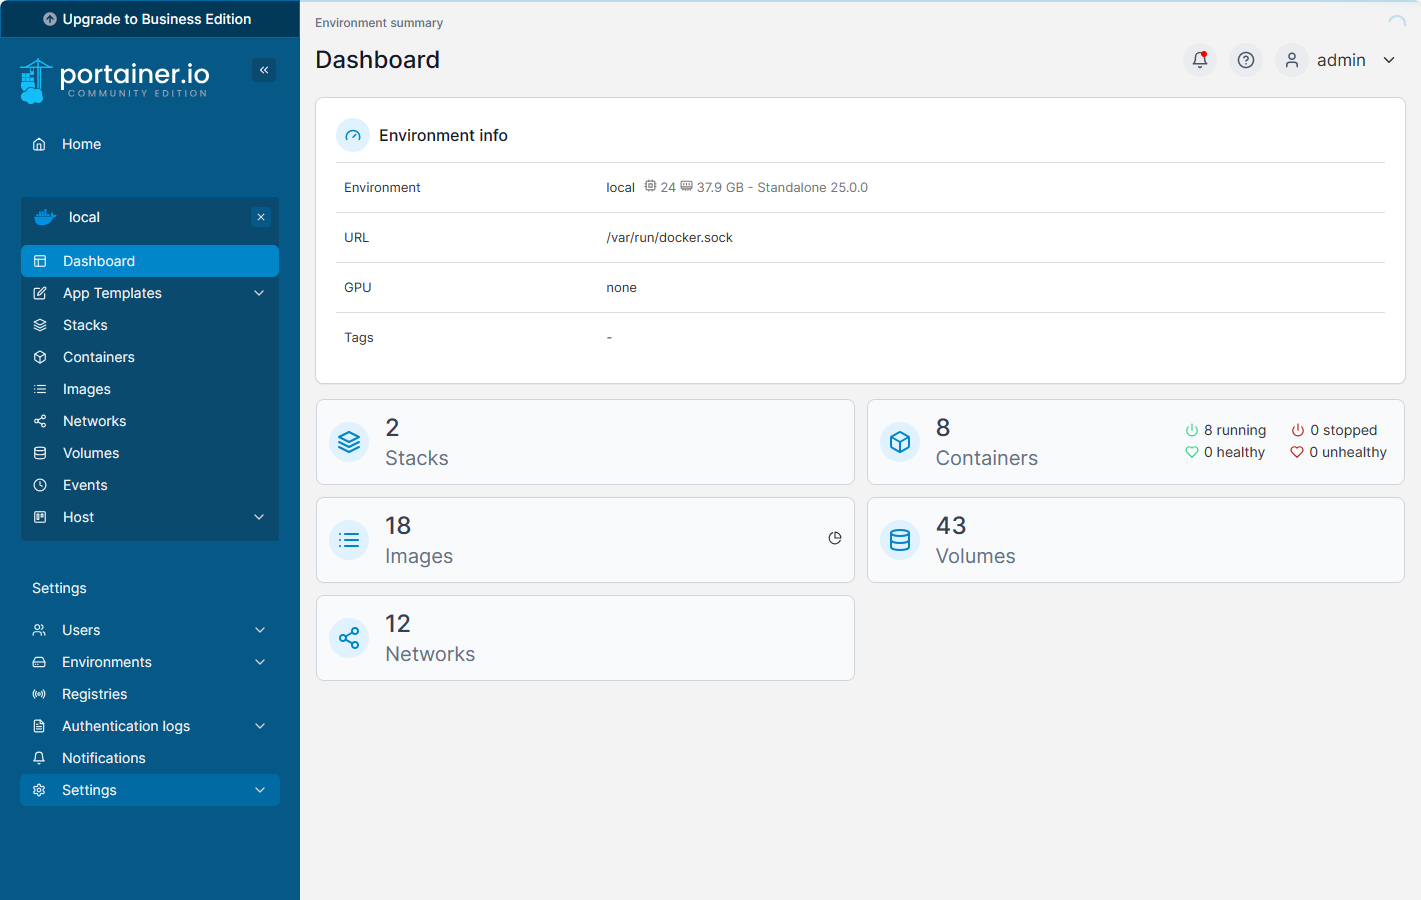Go to Images in the sidebar
1421x900 pixels.
[x=150, y=389]
